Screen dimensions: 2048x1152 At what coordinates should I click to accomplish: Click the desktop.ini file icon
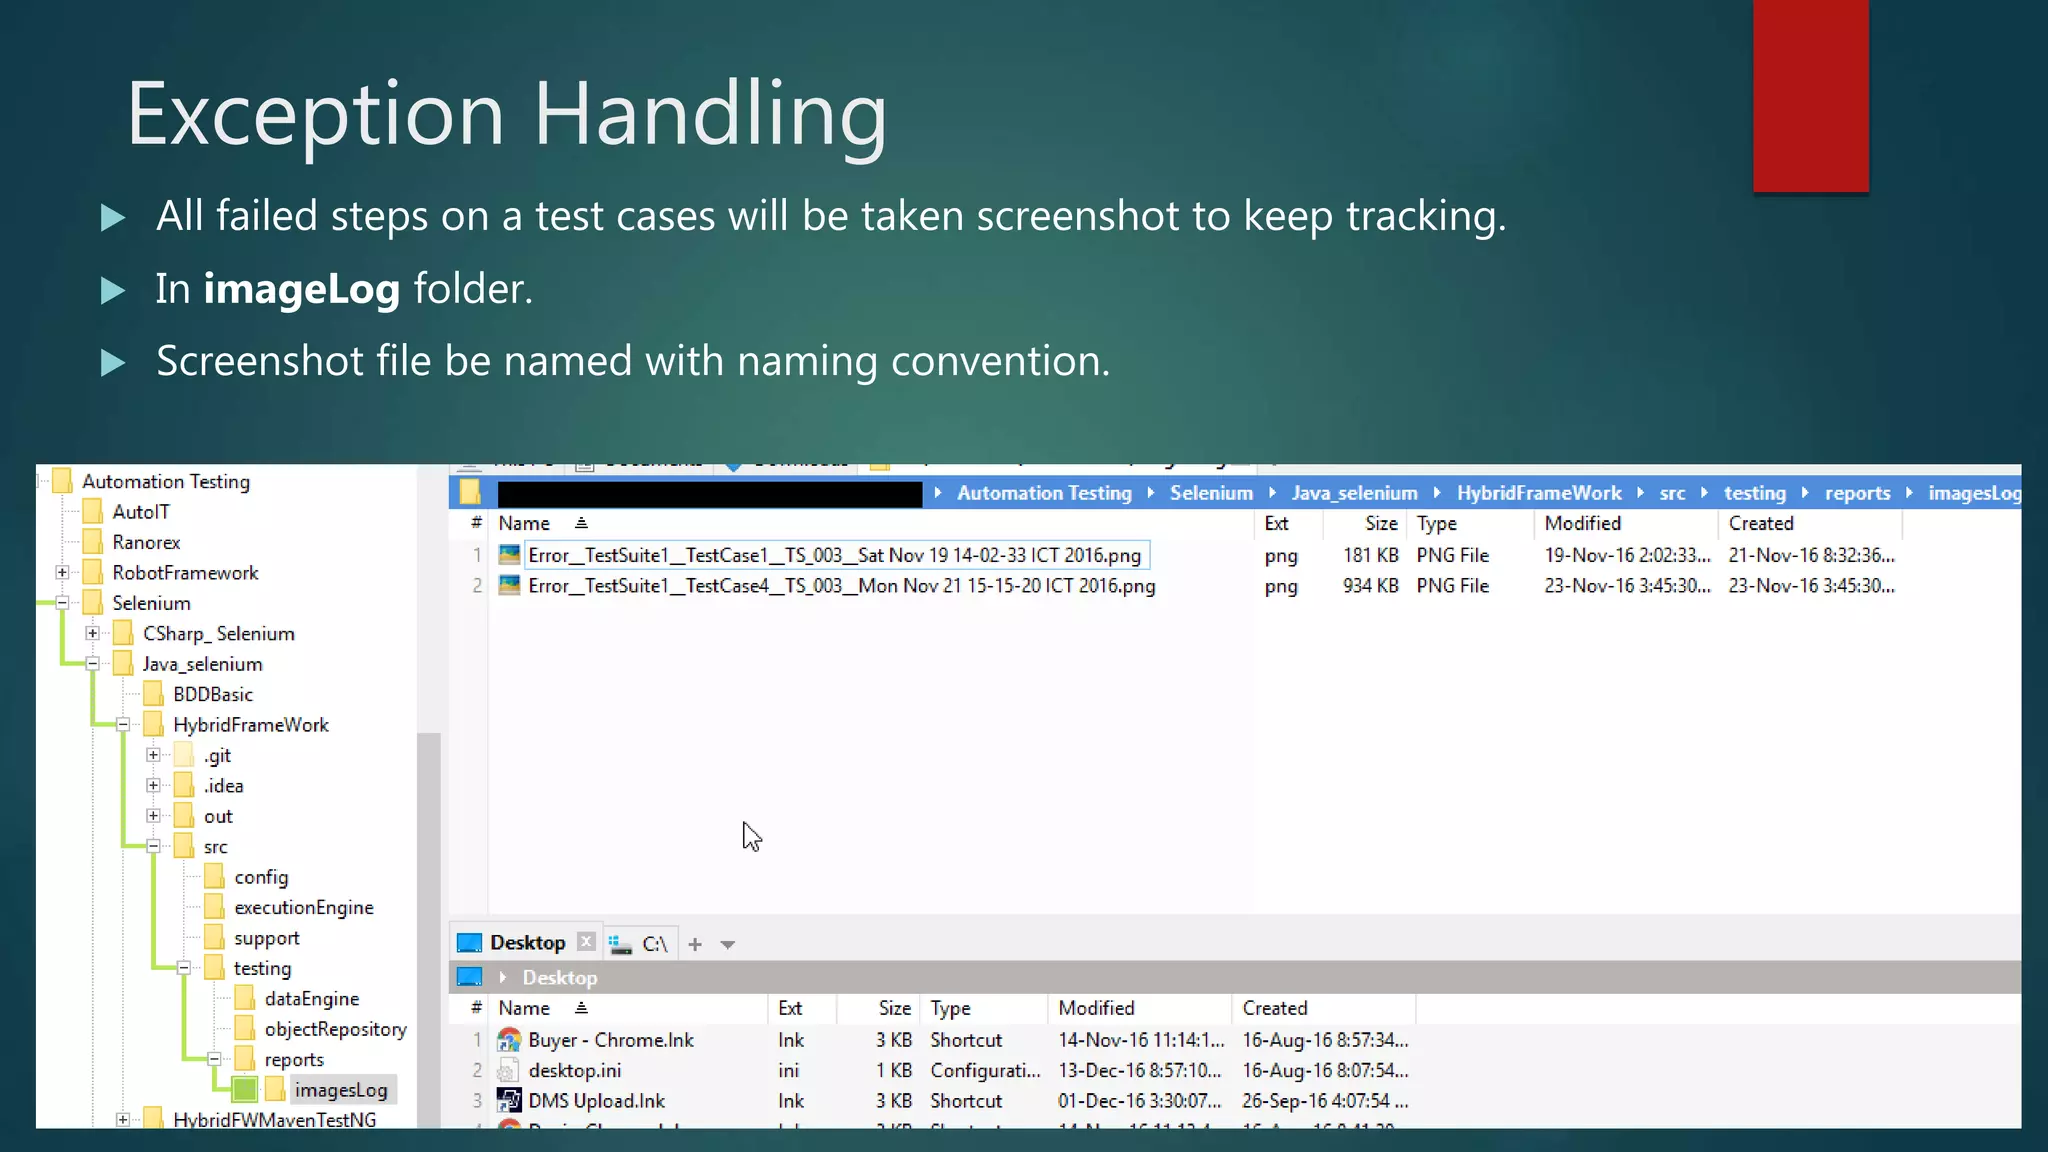click(x=508, y=1070)
